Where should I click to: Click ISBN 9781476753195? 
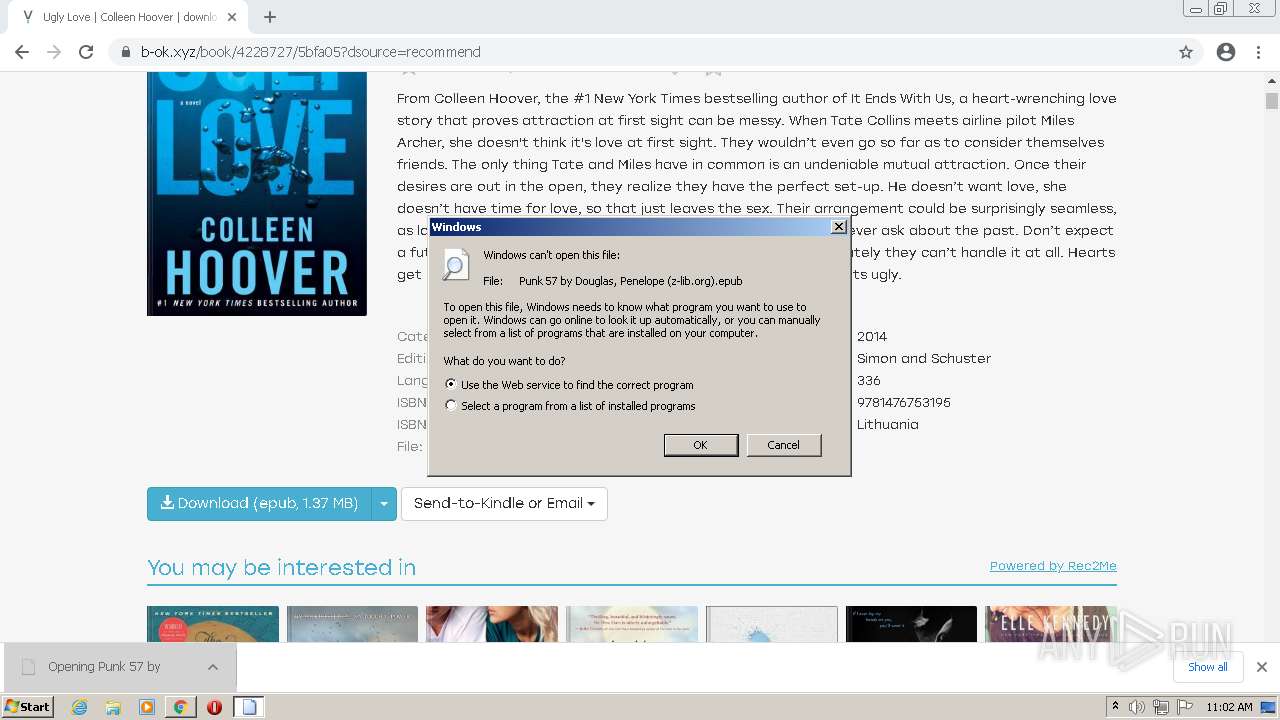[x=904, y=403]
